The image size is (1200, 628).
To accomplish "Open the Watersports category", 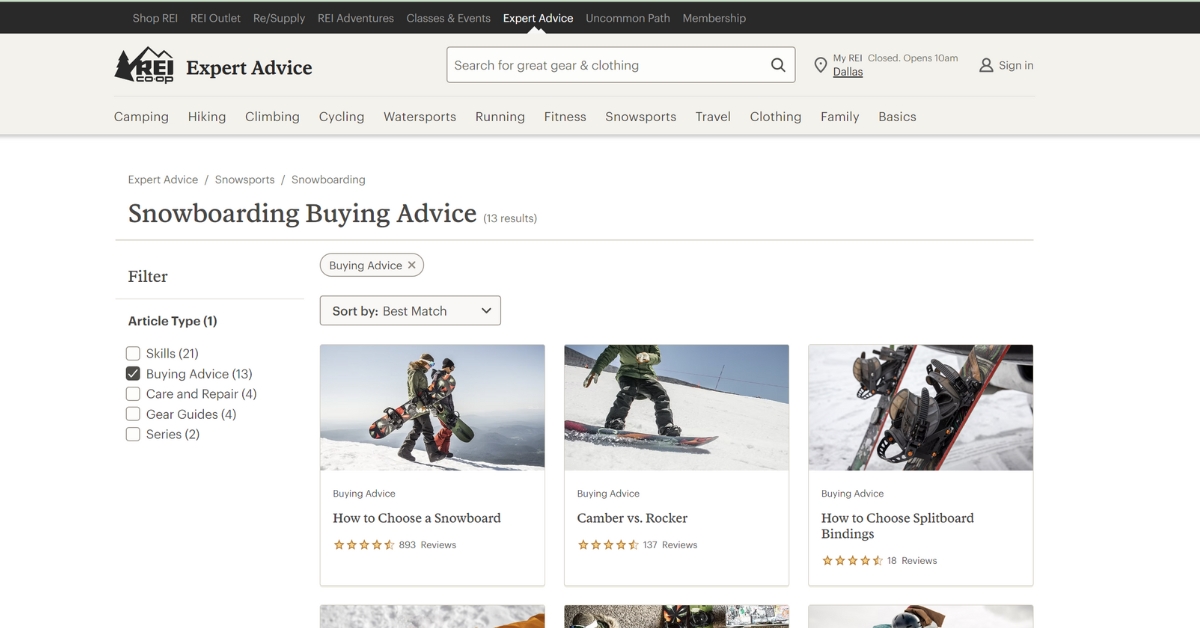I will tap(420, 117).
